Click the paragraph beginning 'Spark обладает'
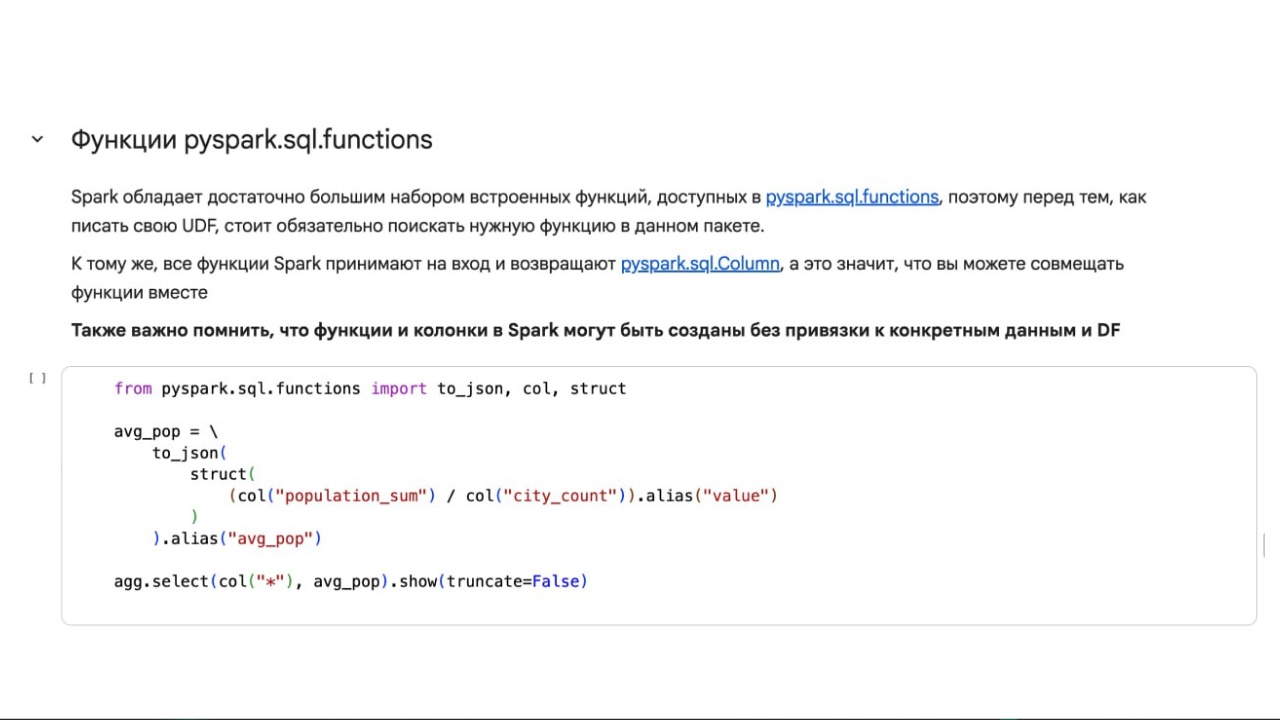 (x=608, y=211)
